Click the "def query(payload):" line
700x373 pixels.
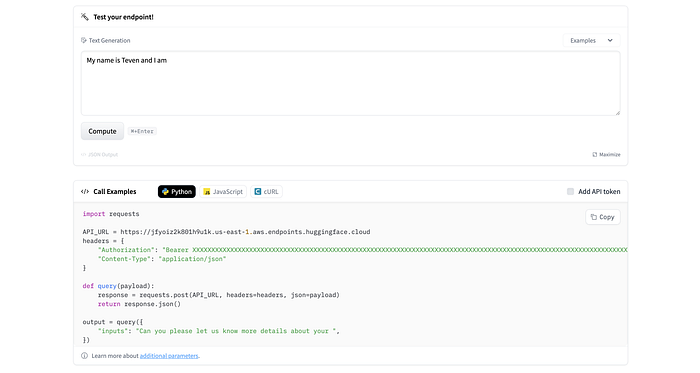[x=118, y=286]
